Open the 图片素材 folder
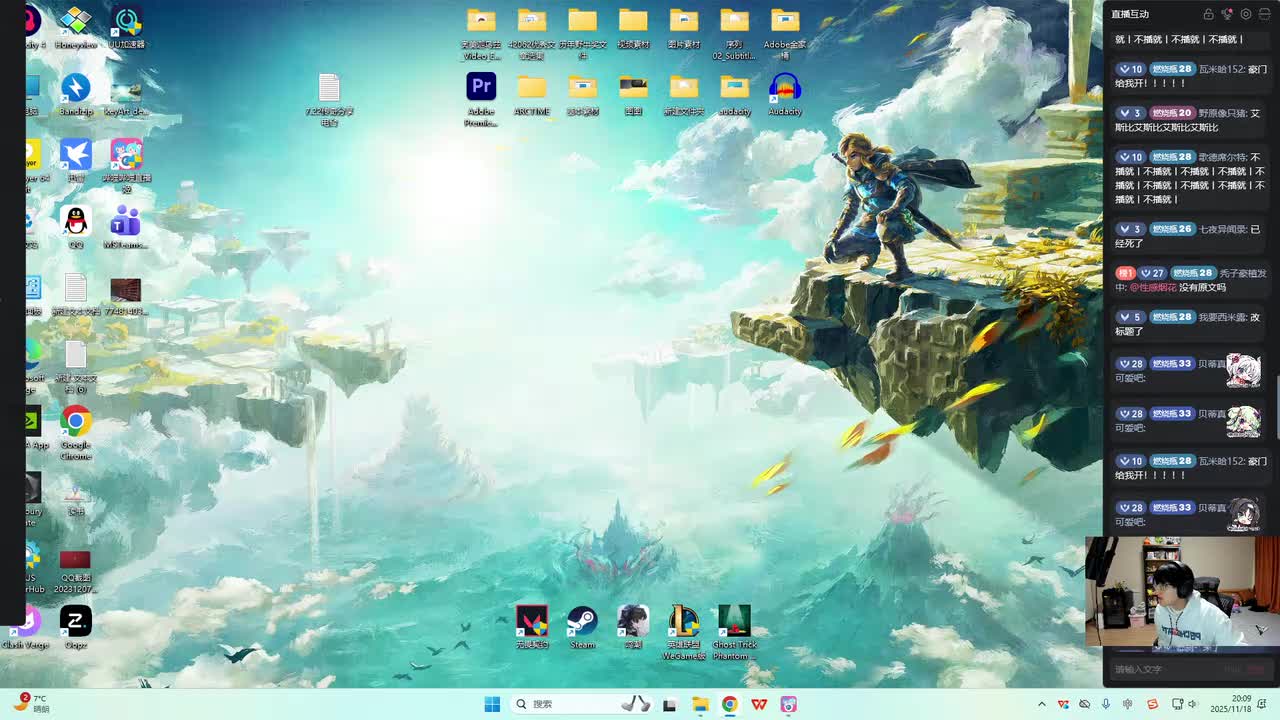 pyautogui.click(x=684, y=28)
